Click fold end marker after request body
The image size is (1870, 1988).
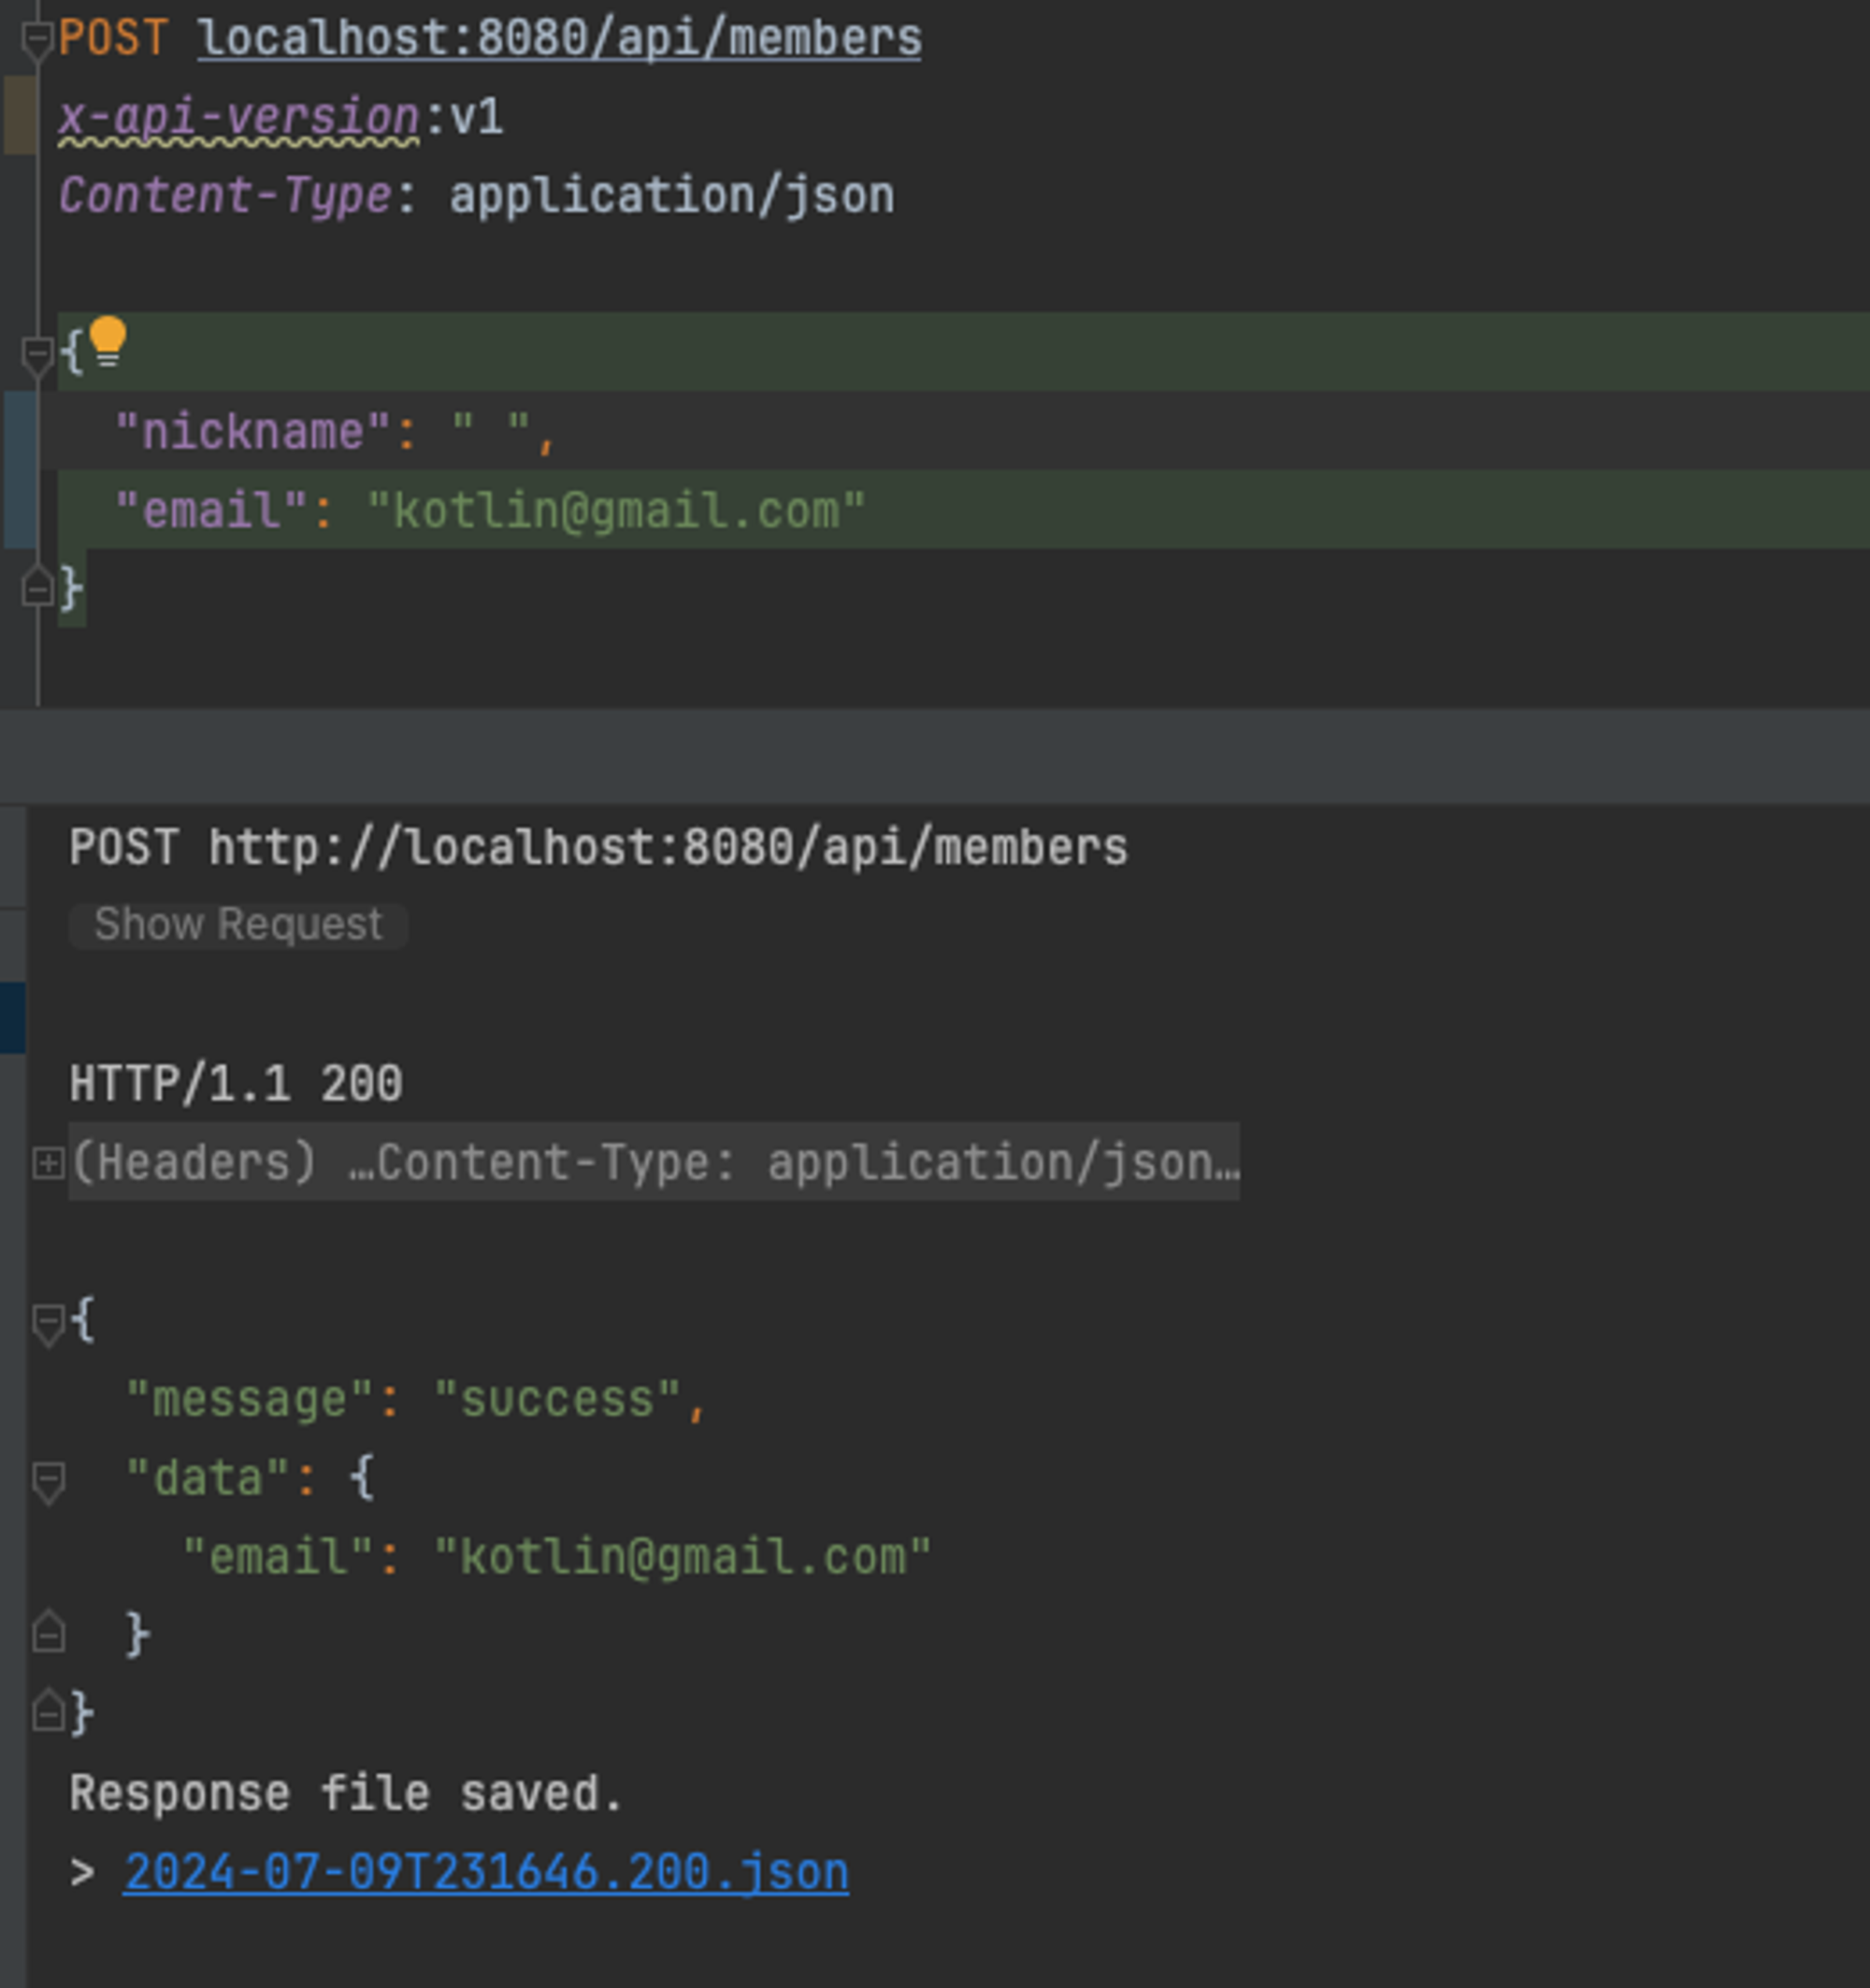[x=37, y=588]
